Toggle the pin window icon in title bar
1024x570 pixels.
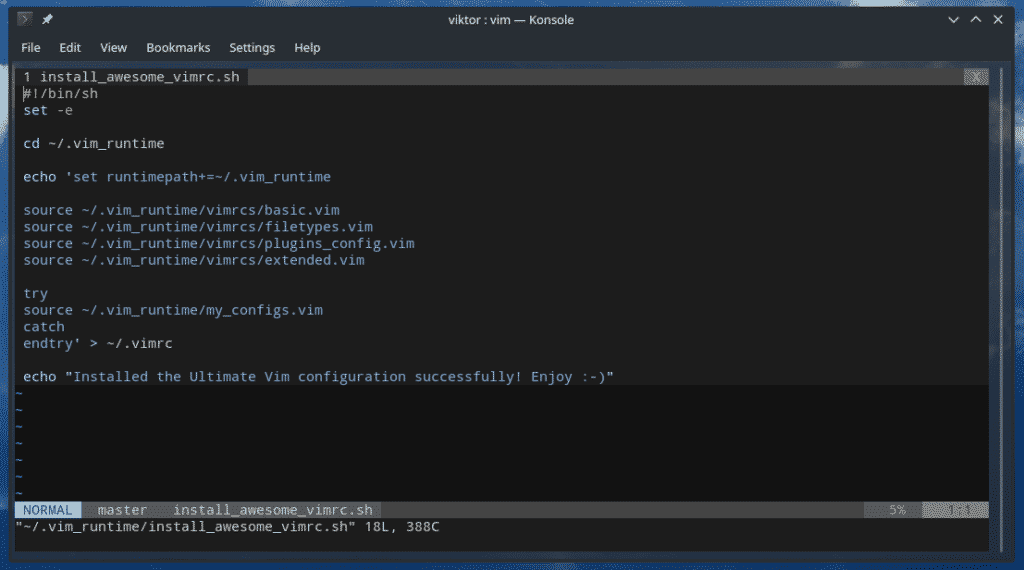(x=47, y=20)
